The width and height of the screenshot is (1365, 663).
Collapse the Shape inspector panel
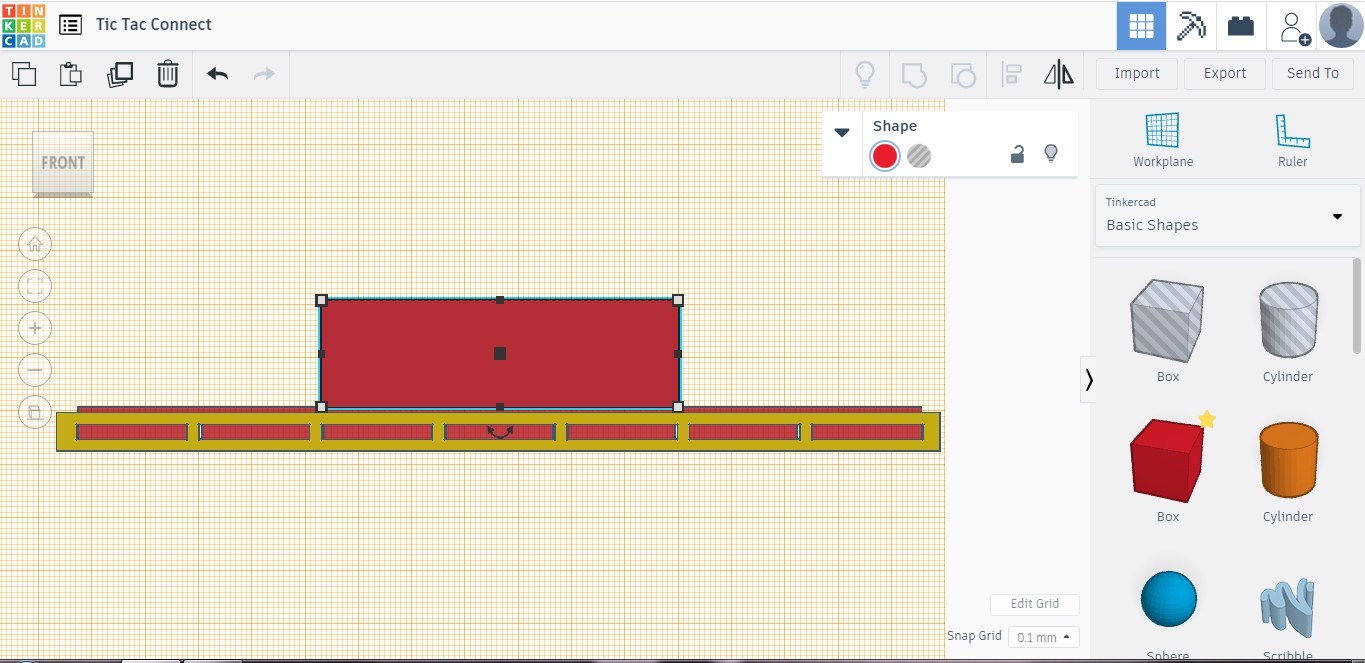pos(842,132)
